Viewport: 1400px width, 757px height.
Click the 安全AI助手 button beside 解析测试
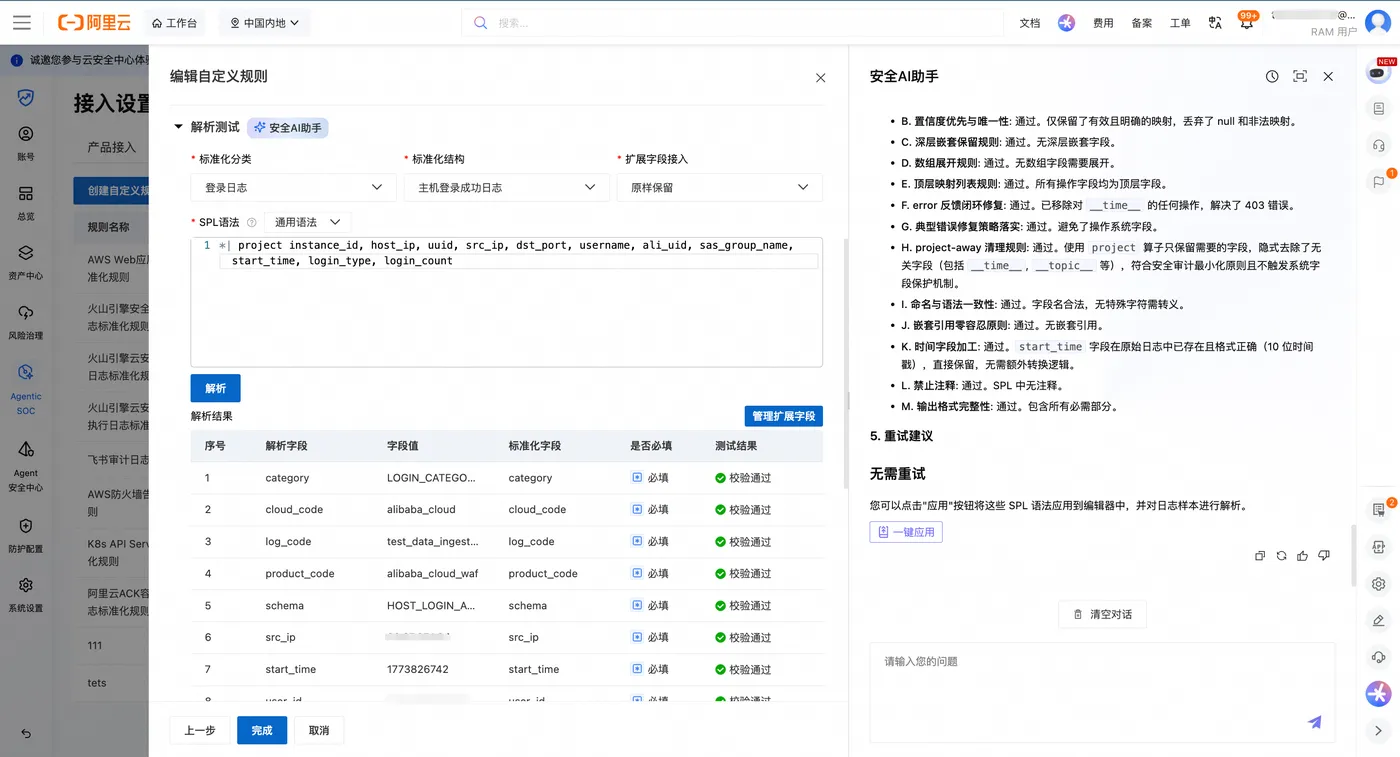(x=288, y=128)
